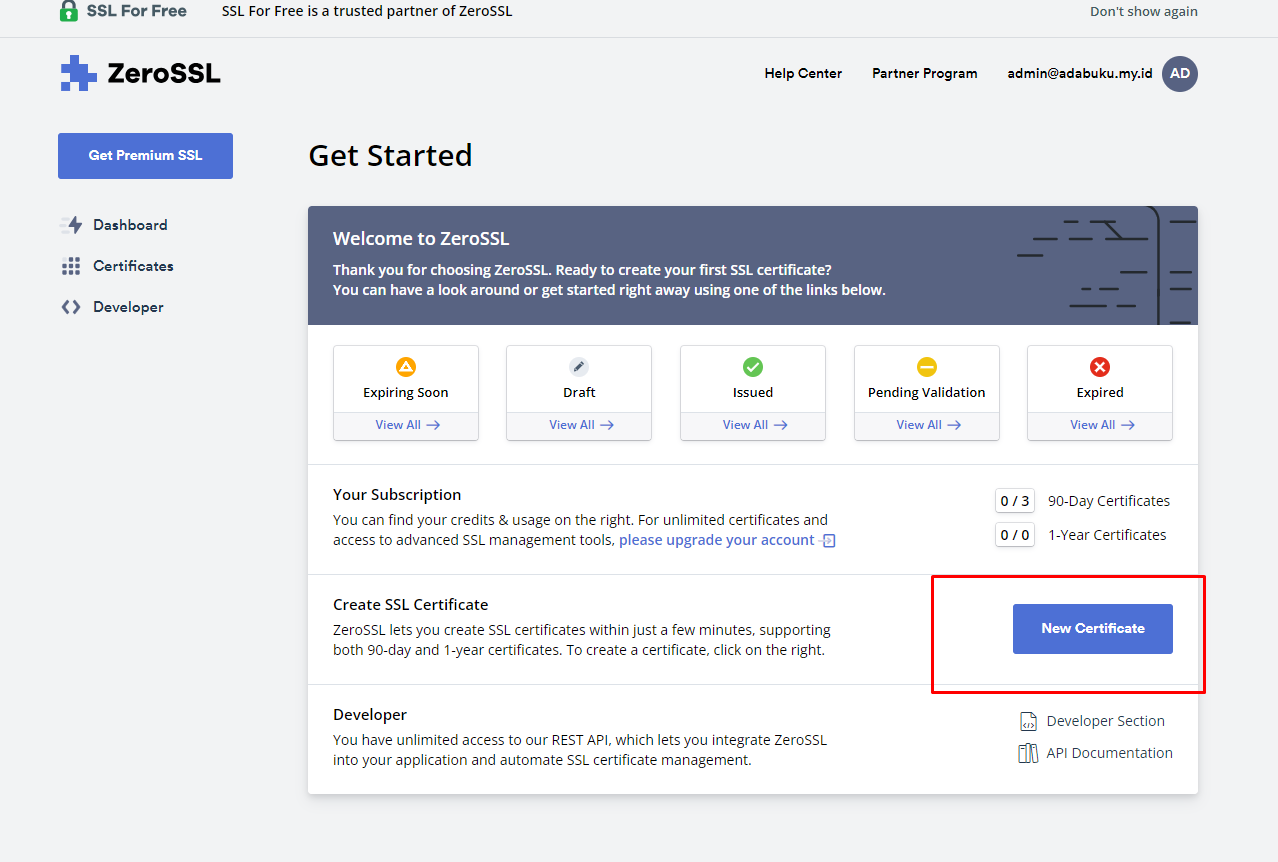
Task: Open the Partner Program page
Action: 925,73
